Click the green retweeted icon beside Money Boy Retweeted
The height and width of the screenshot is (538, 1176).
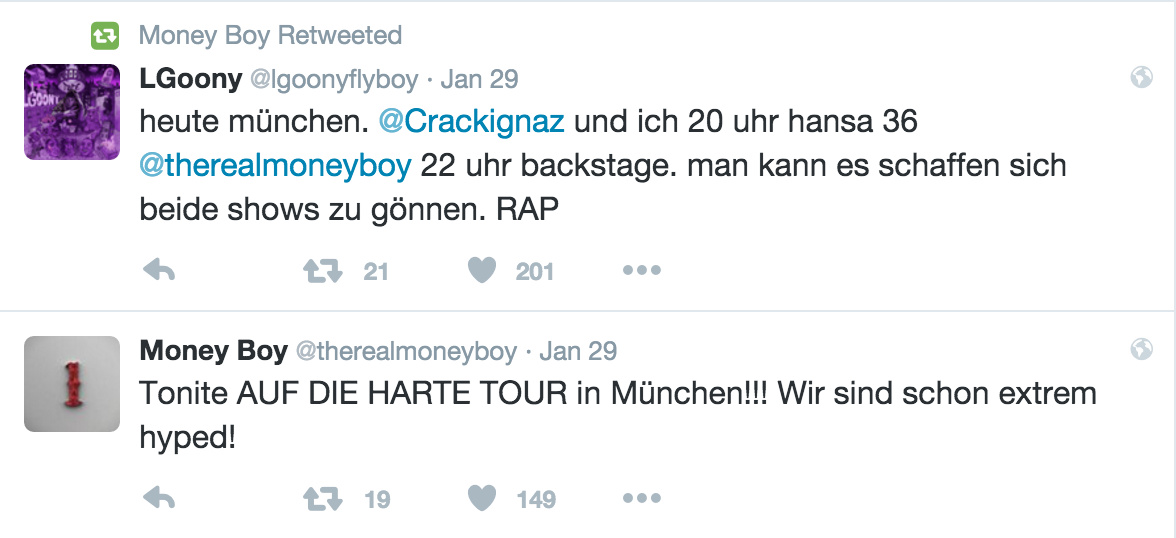(x=105, y=36)
